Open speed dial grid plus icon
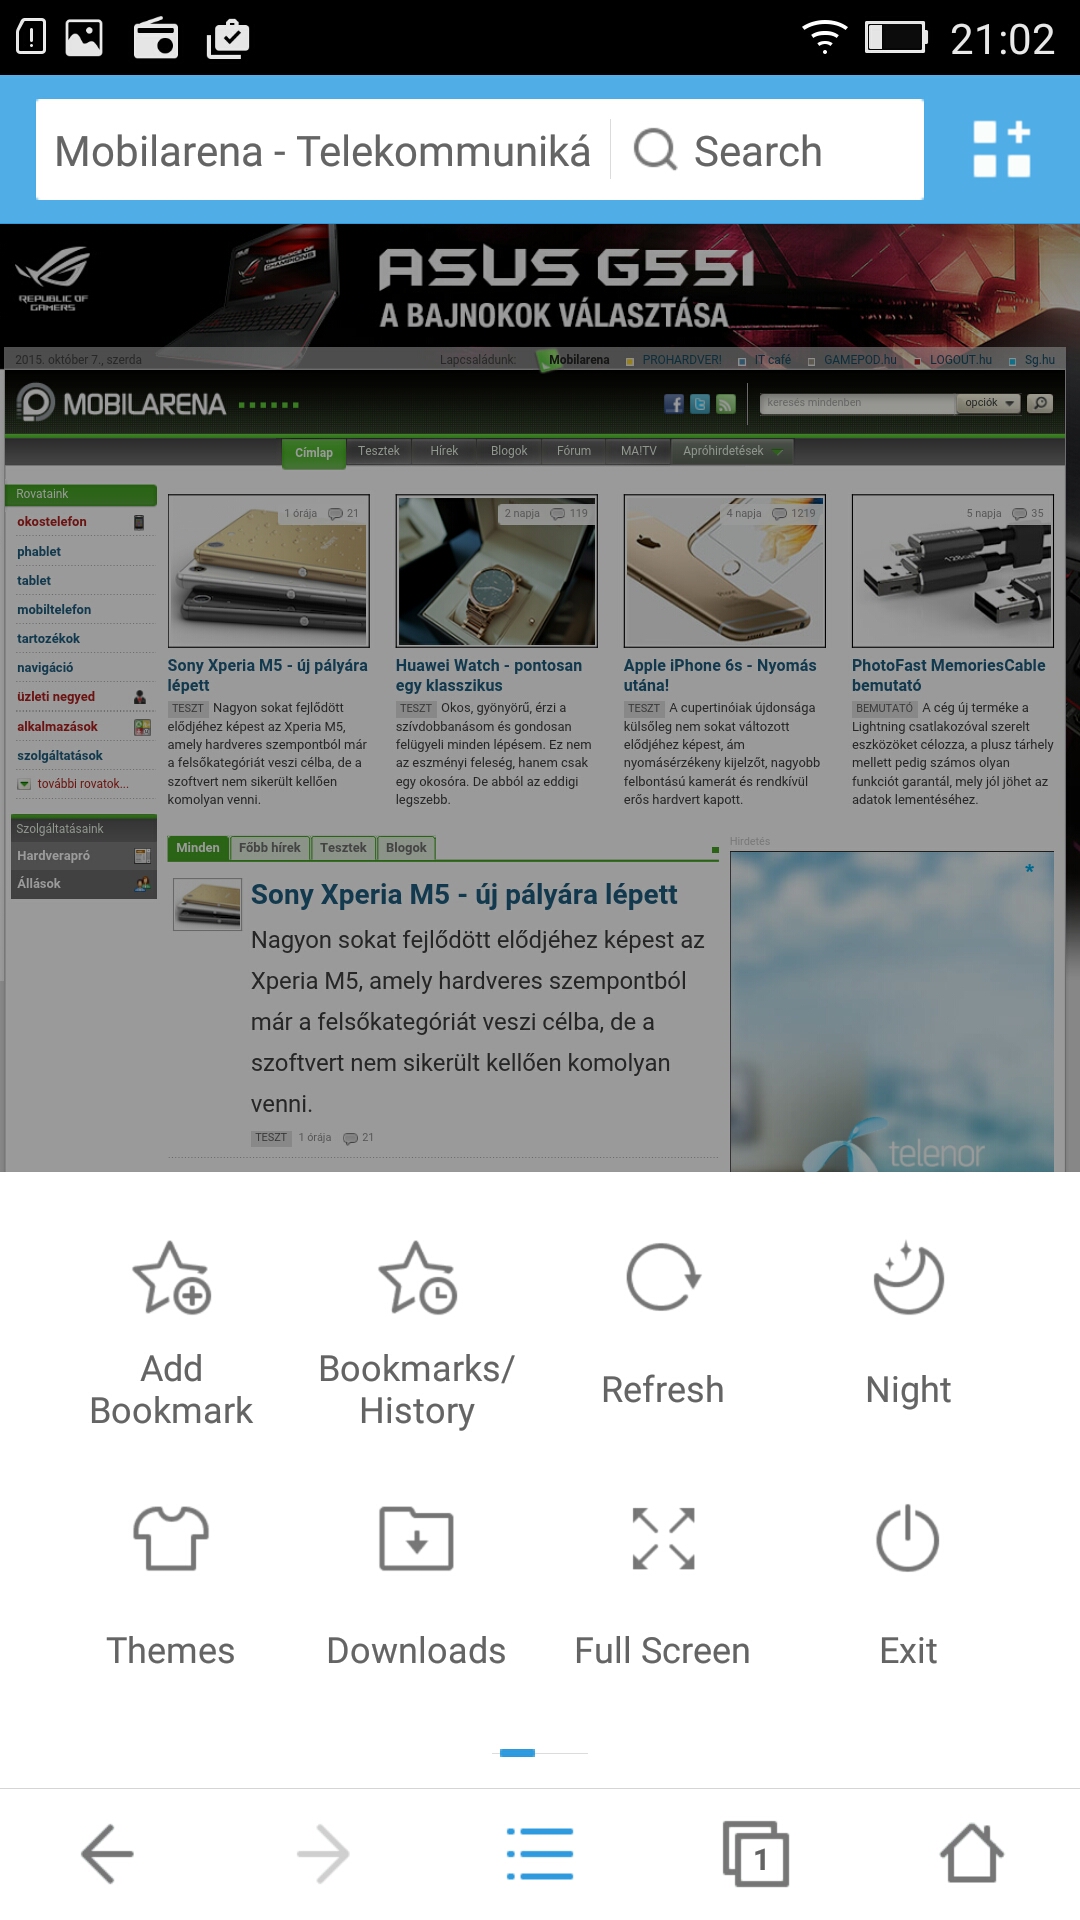The image size is (1080, 1920). (x=1002, y=149)
